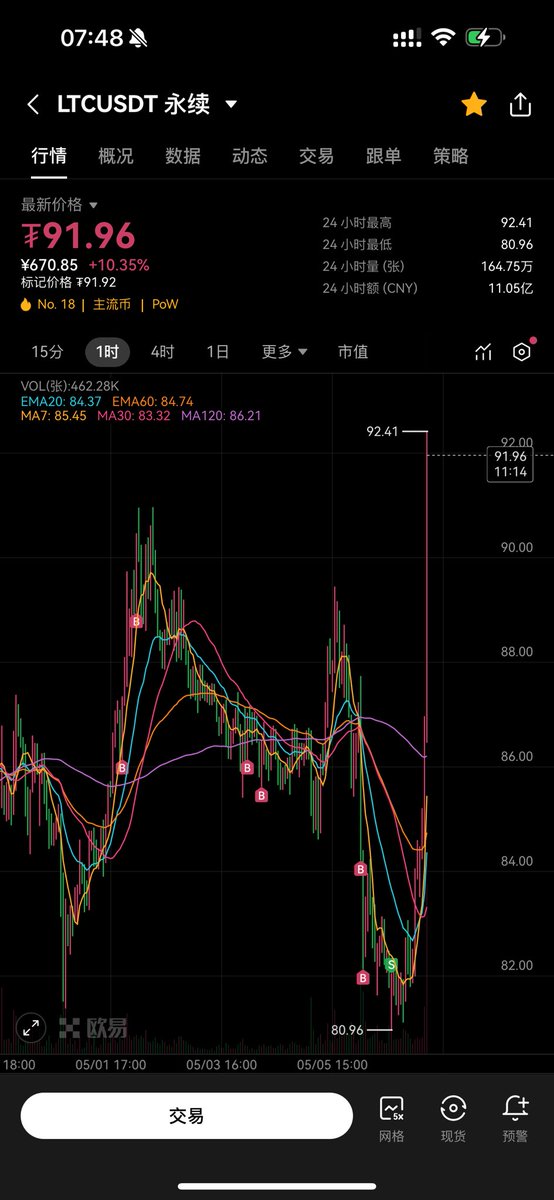Screen dimensions: 554x1200
Task: Expand the 最新价格 dropdown
Action: tap(60, 205)
